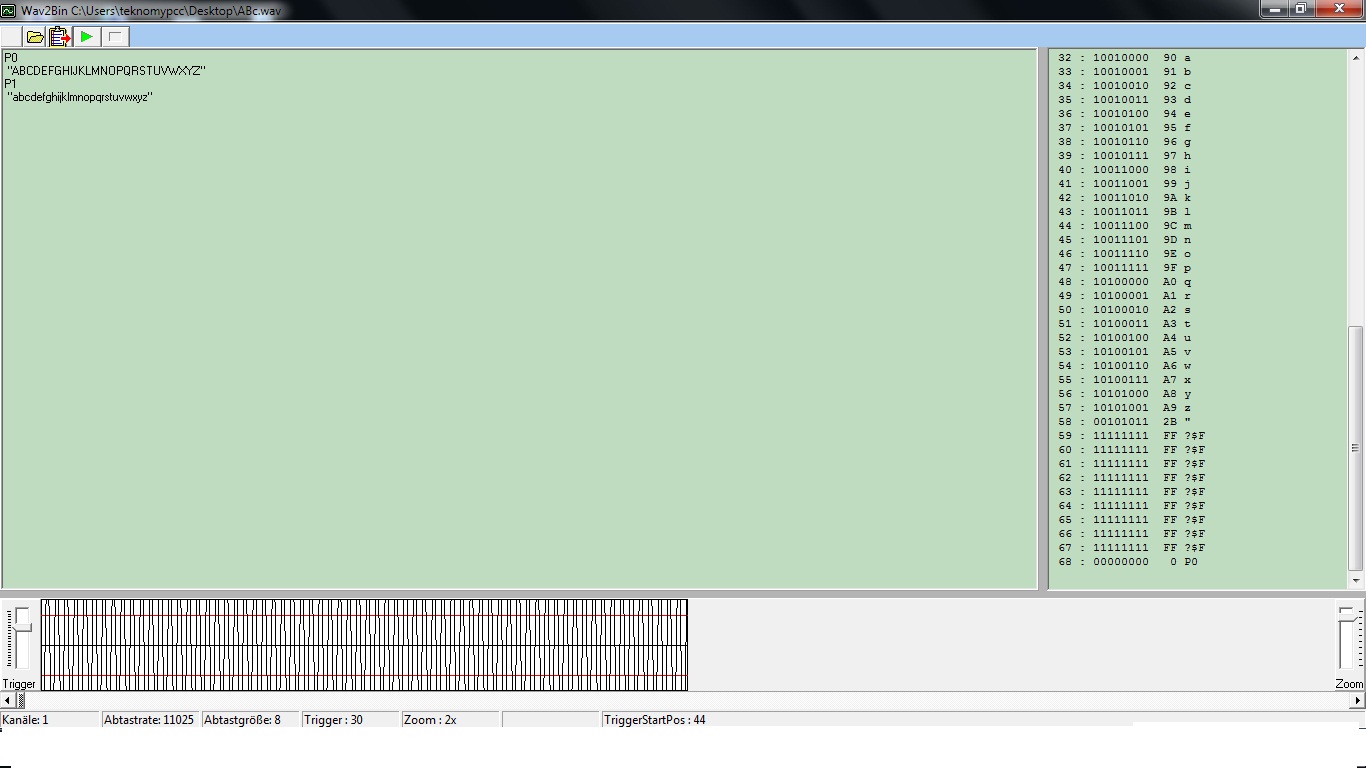Select row 57 : 10101001 A9 z

pos(1125,408)
